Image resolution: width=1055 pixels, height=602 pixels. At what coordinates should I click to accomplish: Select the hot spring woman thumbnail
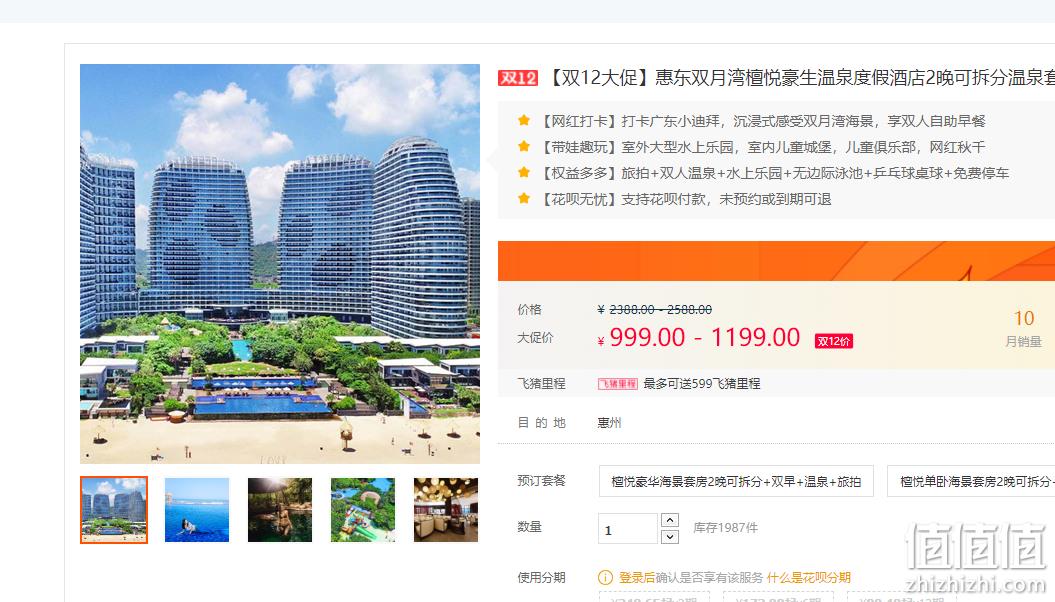click(x=280, y=510)
